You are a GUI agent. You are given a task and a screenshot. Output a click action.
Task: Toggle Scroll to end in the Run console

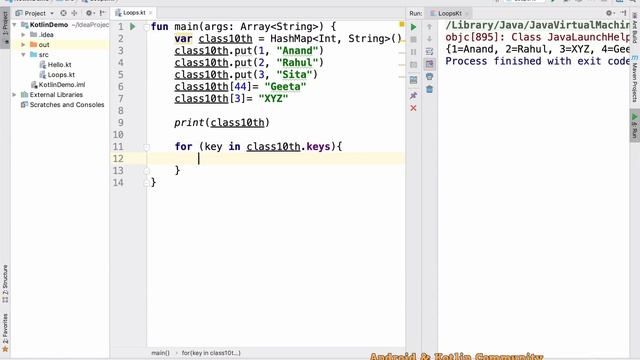(x=429, y=64)
